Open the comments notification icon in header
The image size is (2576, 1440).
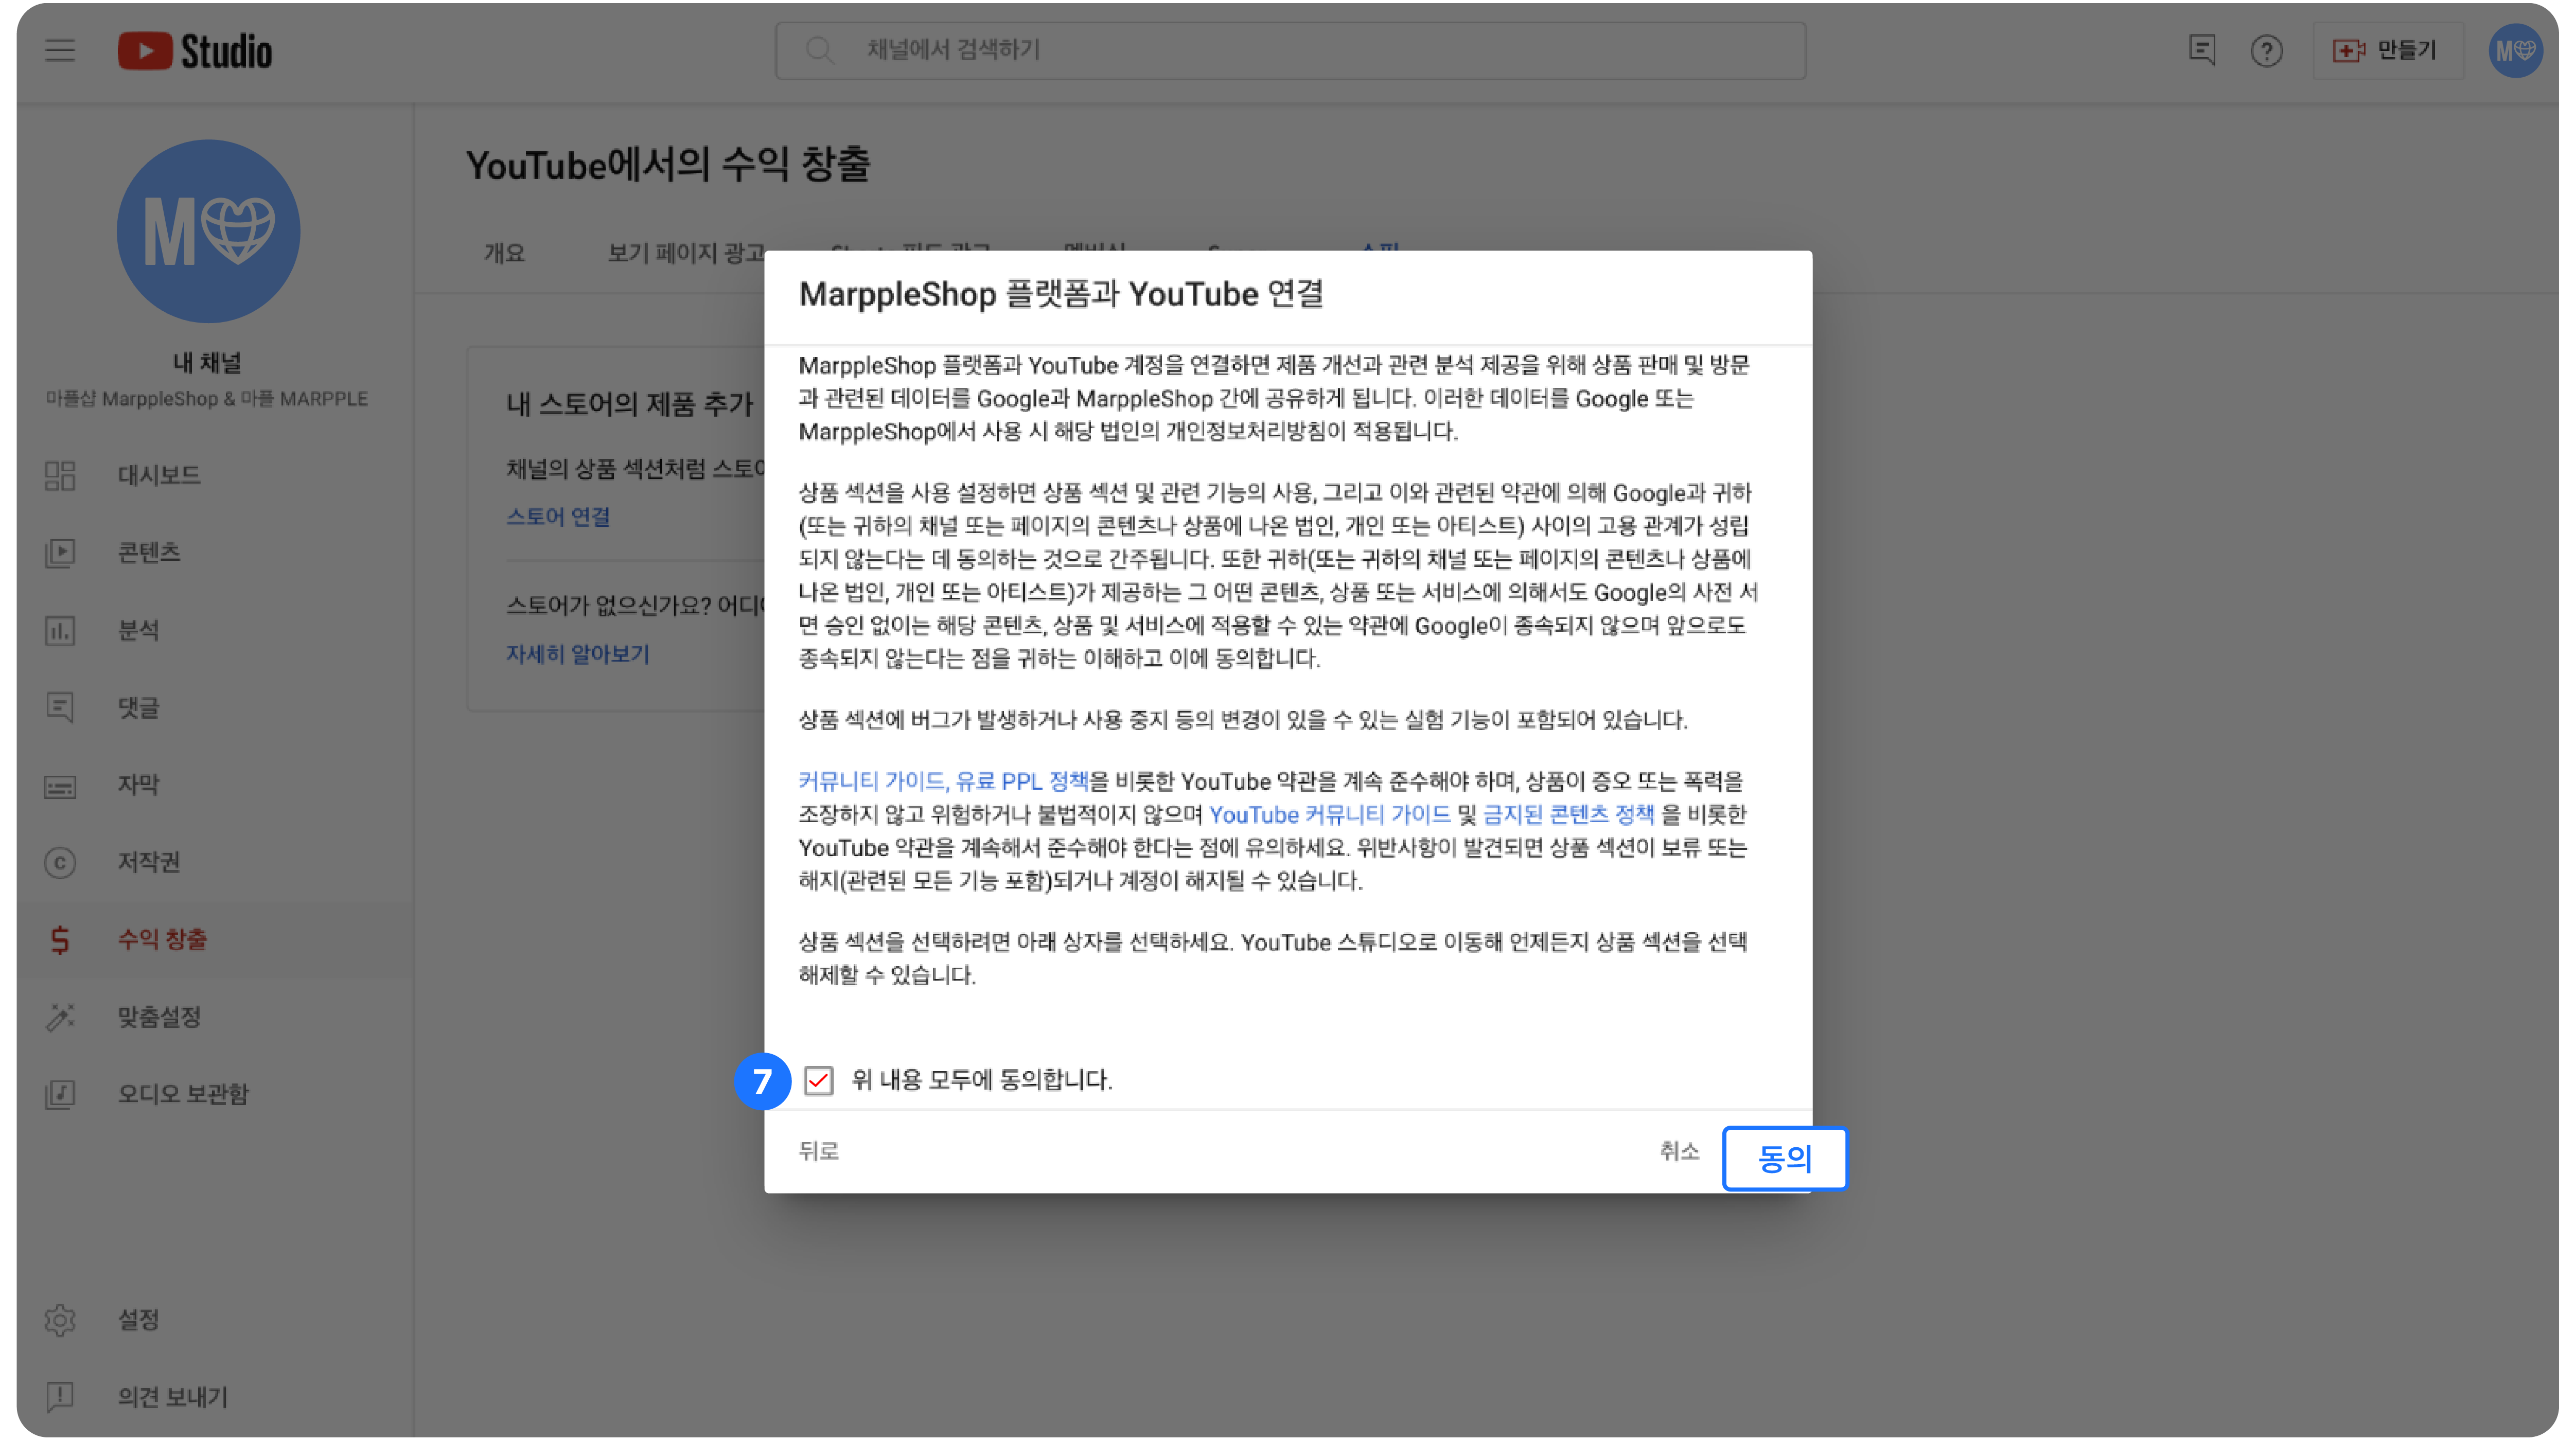2202,50
